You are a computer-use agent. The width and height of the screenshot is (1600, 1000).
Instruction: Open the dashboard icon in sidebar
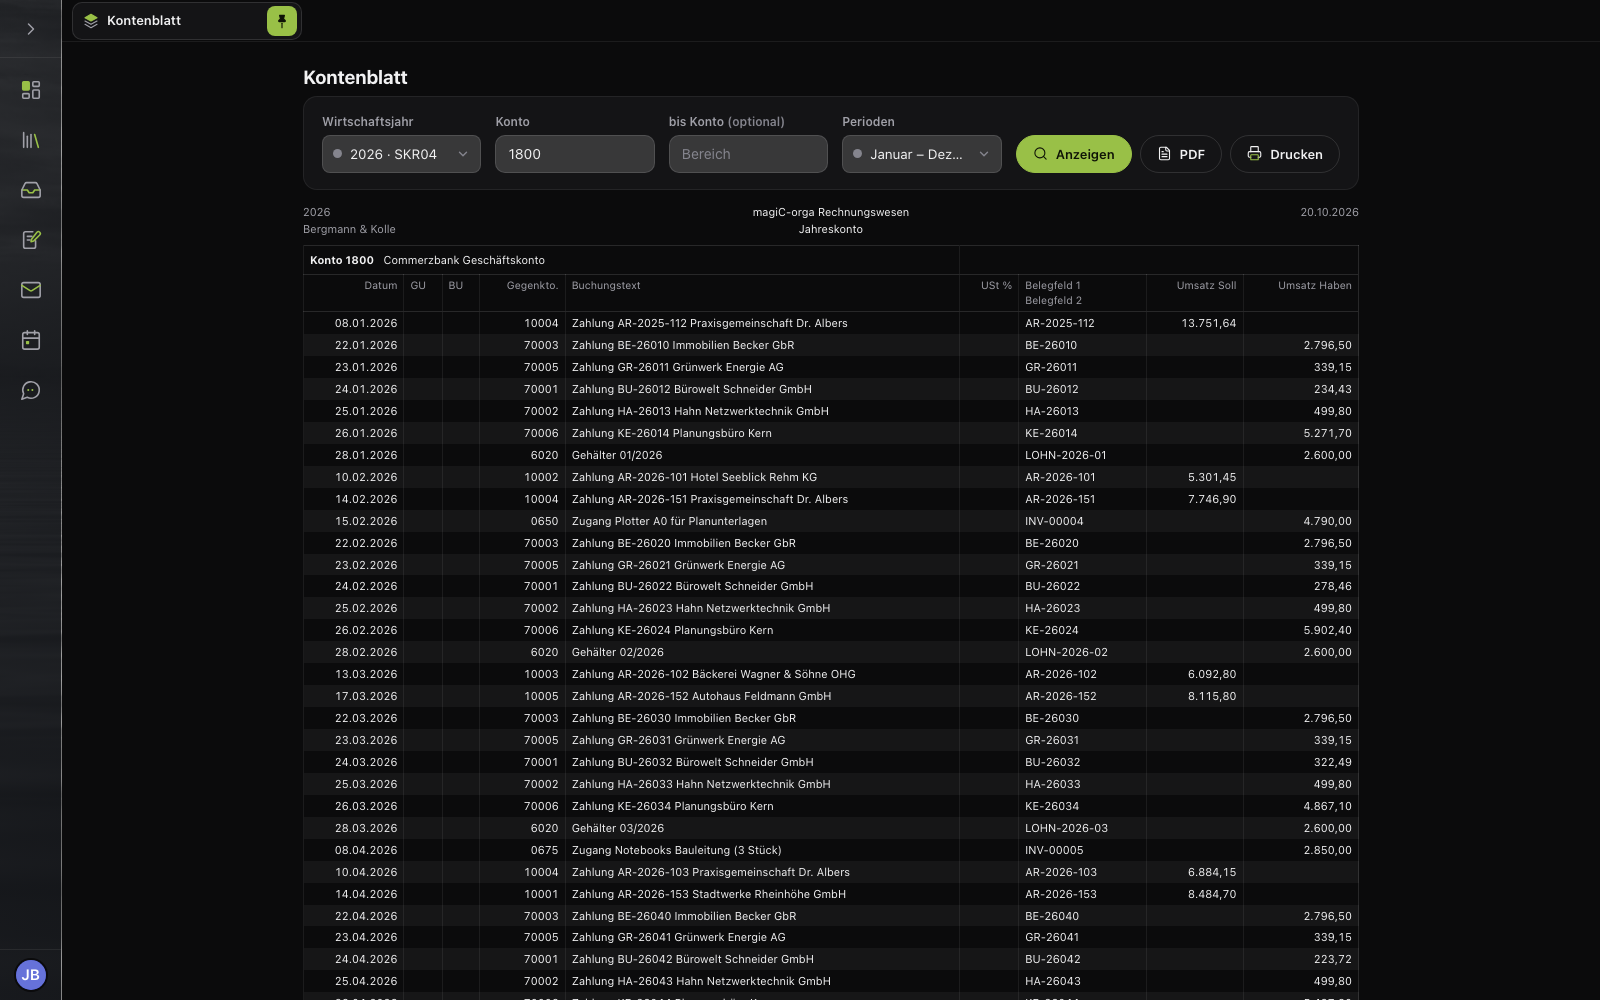[x=31, y=90]
